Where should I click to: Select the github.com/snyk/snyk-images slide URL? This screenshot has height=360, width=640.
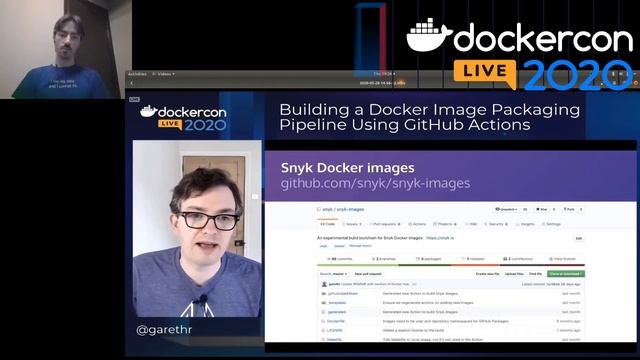tap(376, 183)
